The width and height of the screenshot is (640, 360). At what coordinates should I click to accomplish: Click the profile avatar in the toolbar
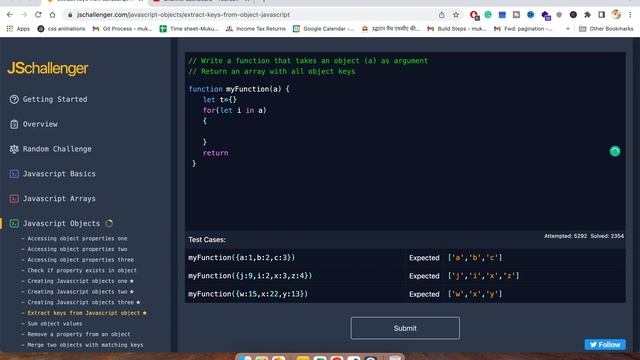[616, 15]
